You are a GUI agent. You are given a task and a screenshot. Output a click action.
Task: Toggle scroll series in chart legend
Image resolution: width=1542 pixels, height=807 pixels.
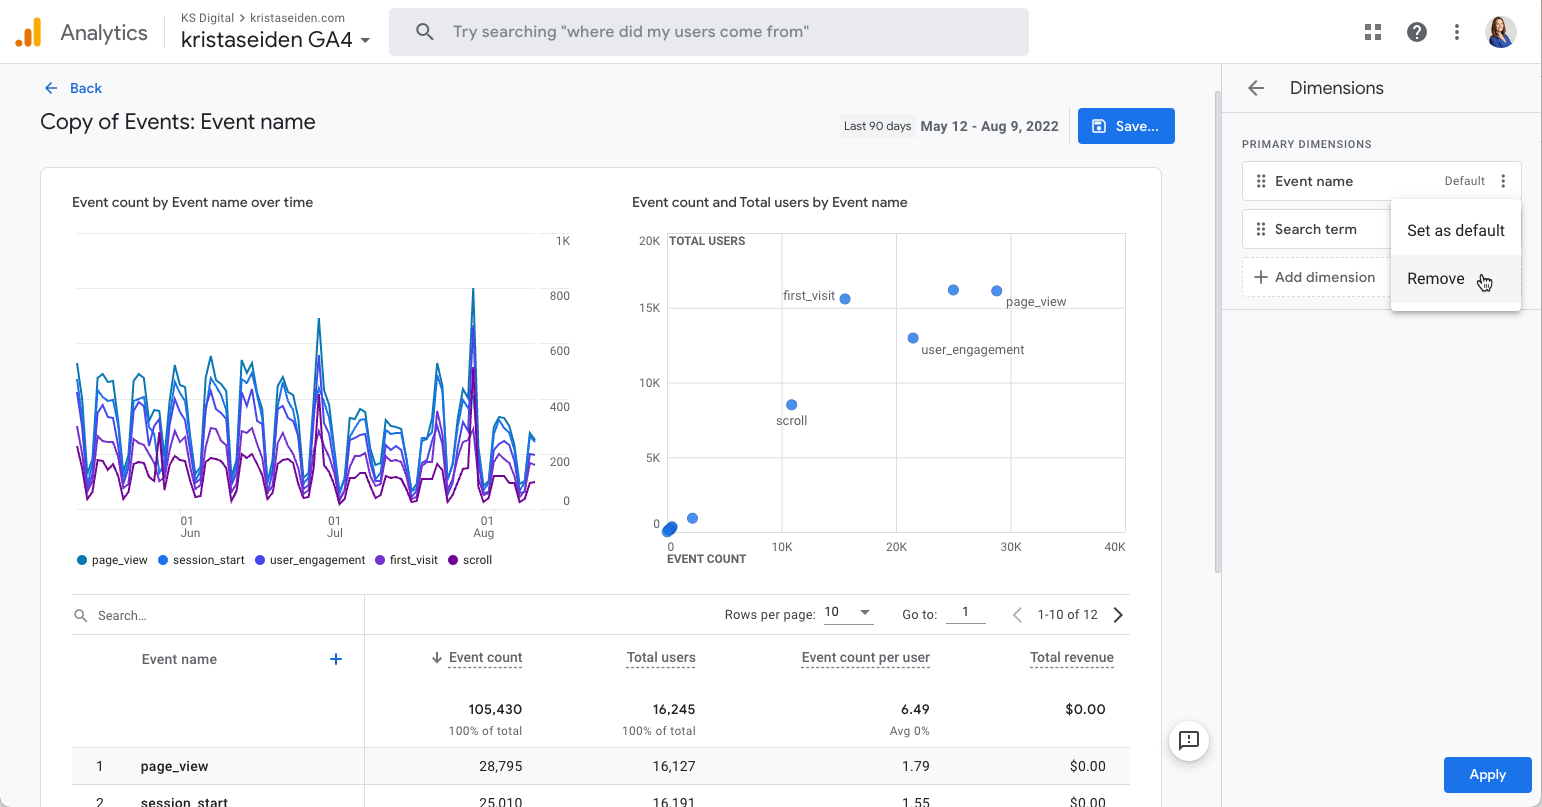tap(470, 560)
